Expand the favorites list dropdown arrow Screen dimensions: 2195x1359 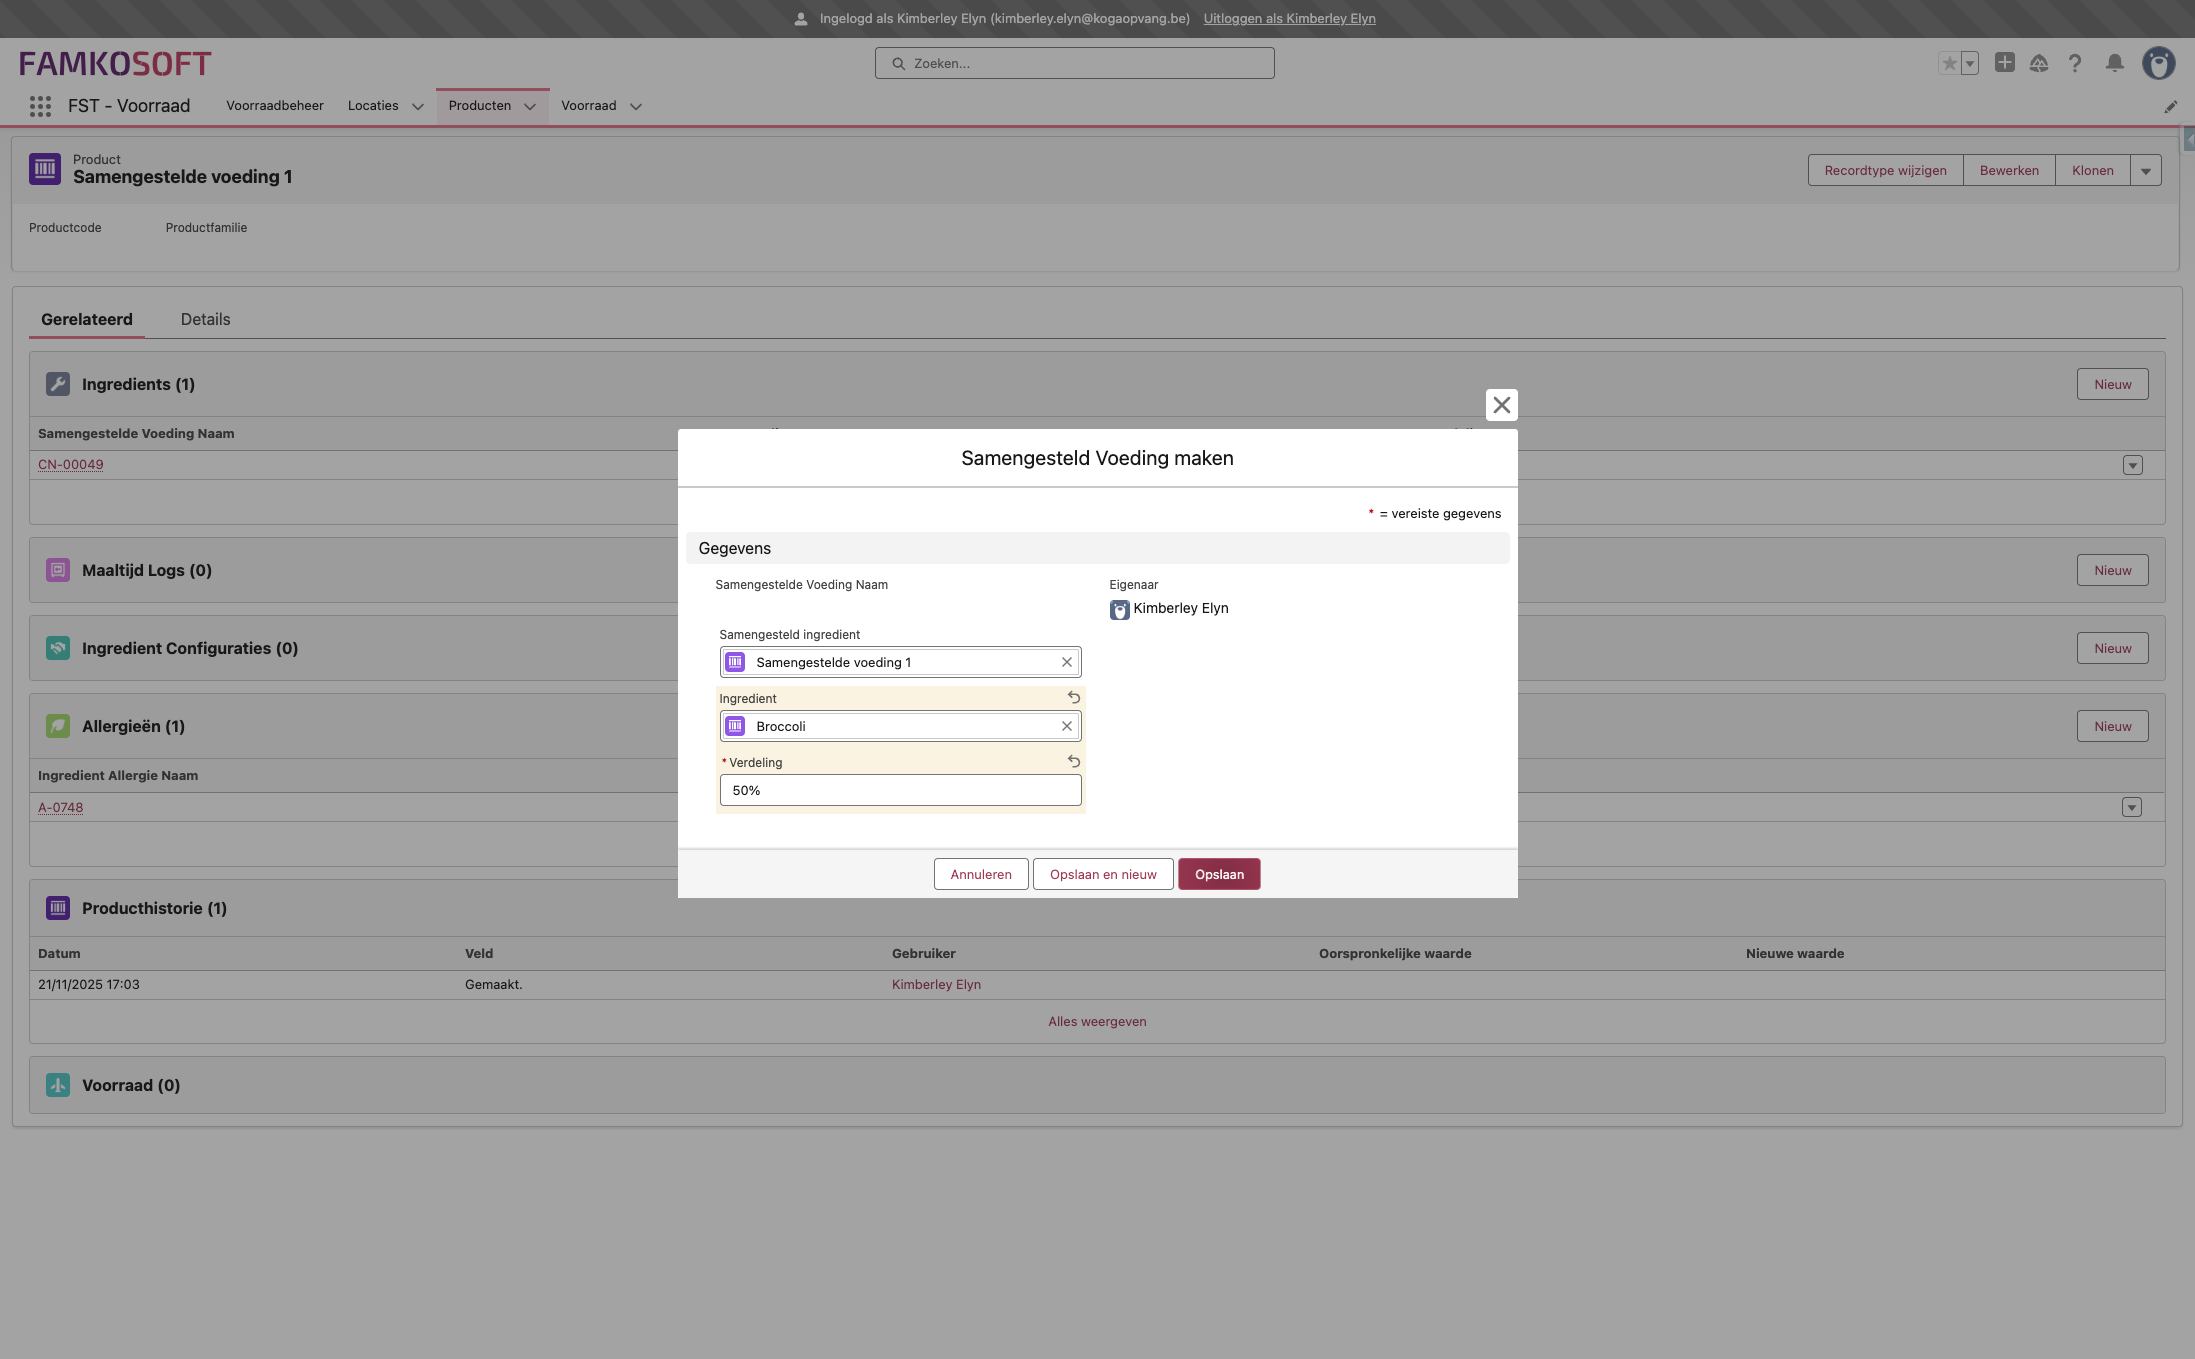pyautogui.click(x=1969, y=63)
